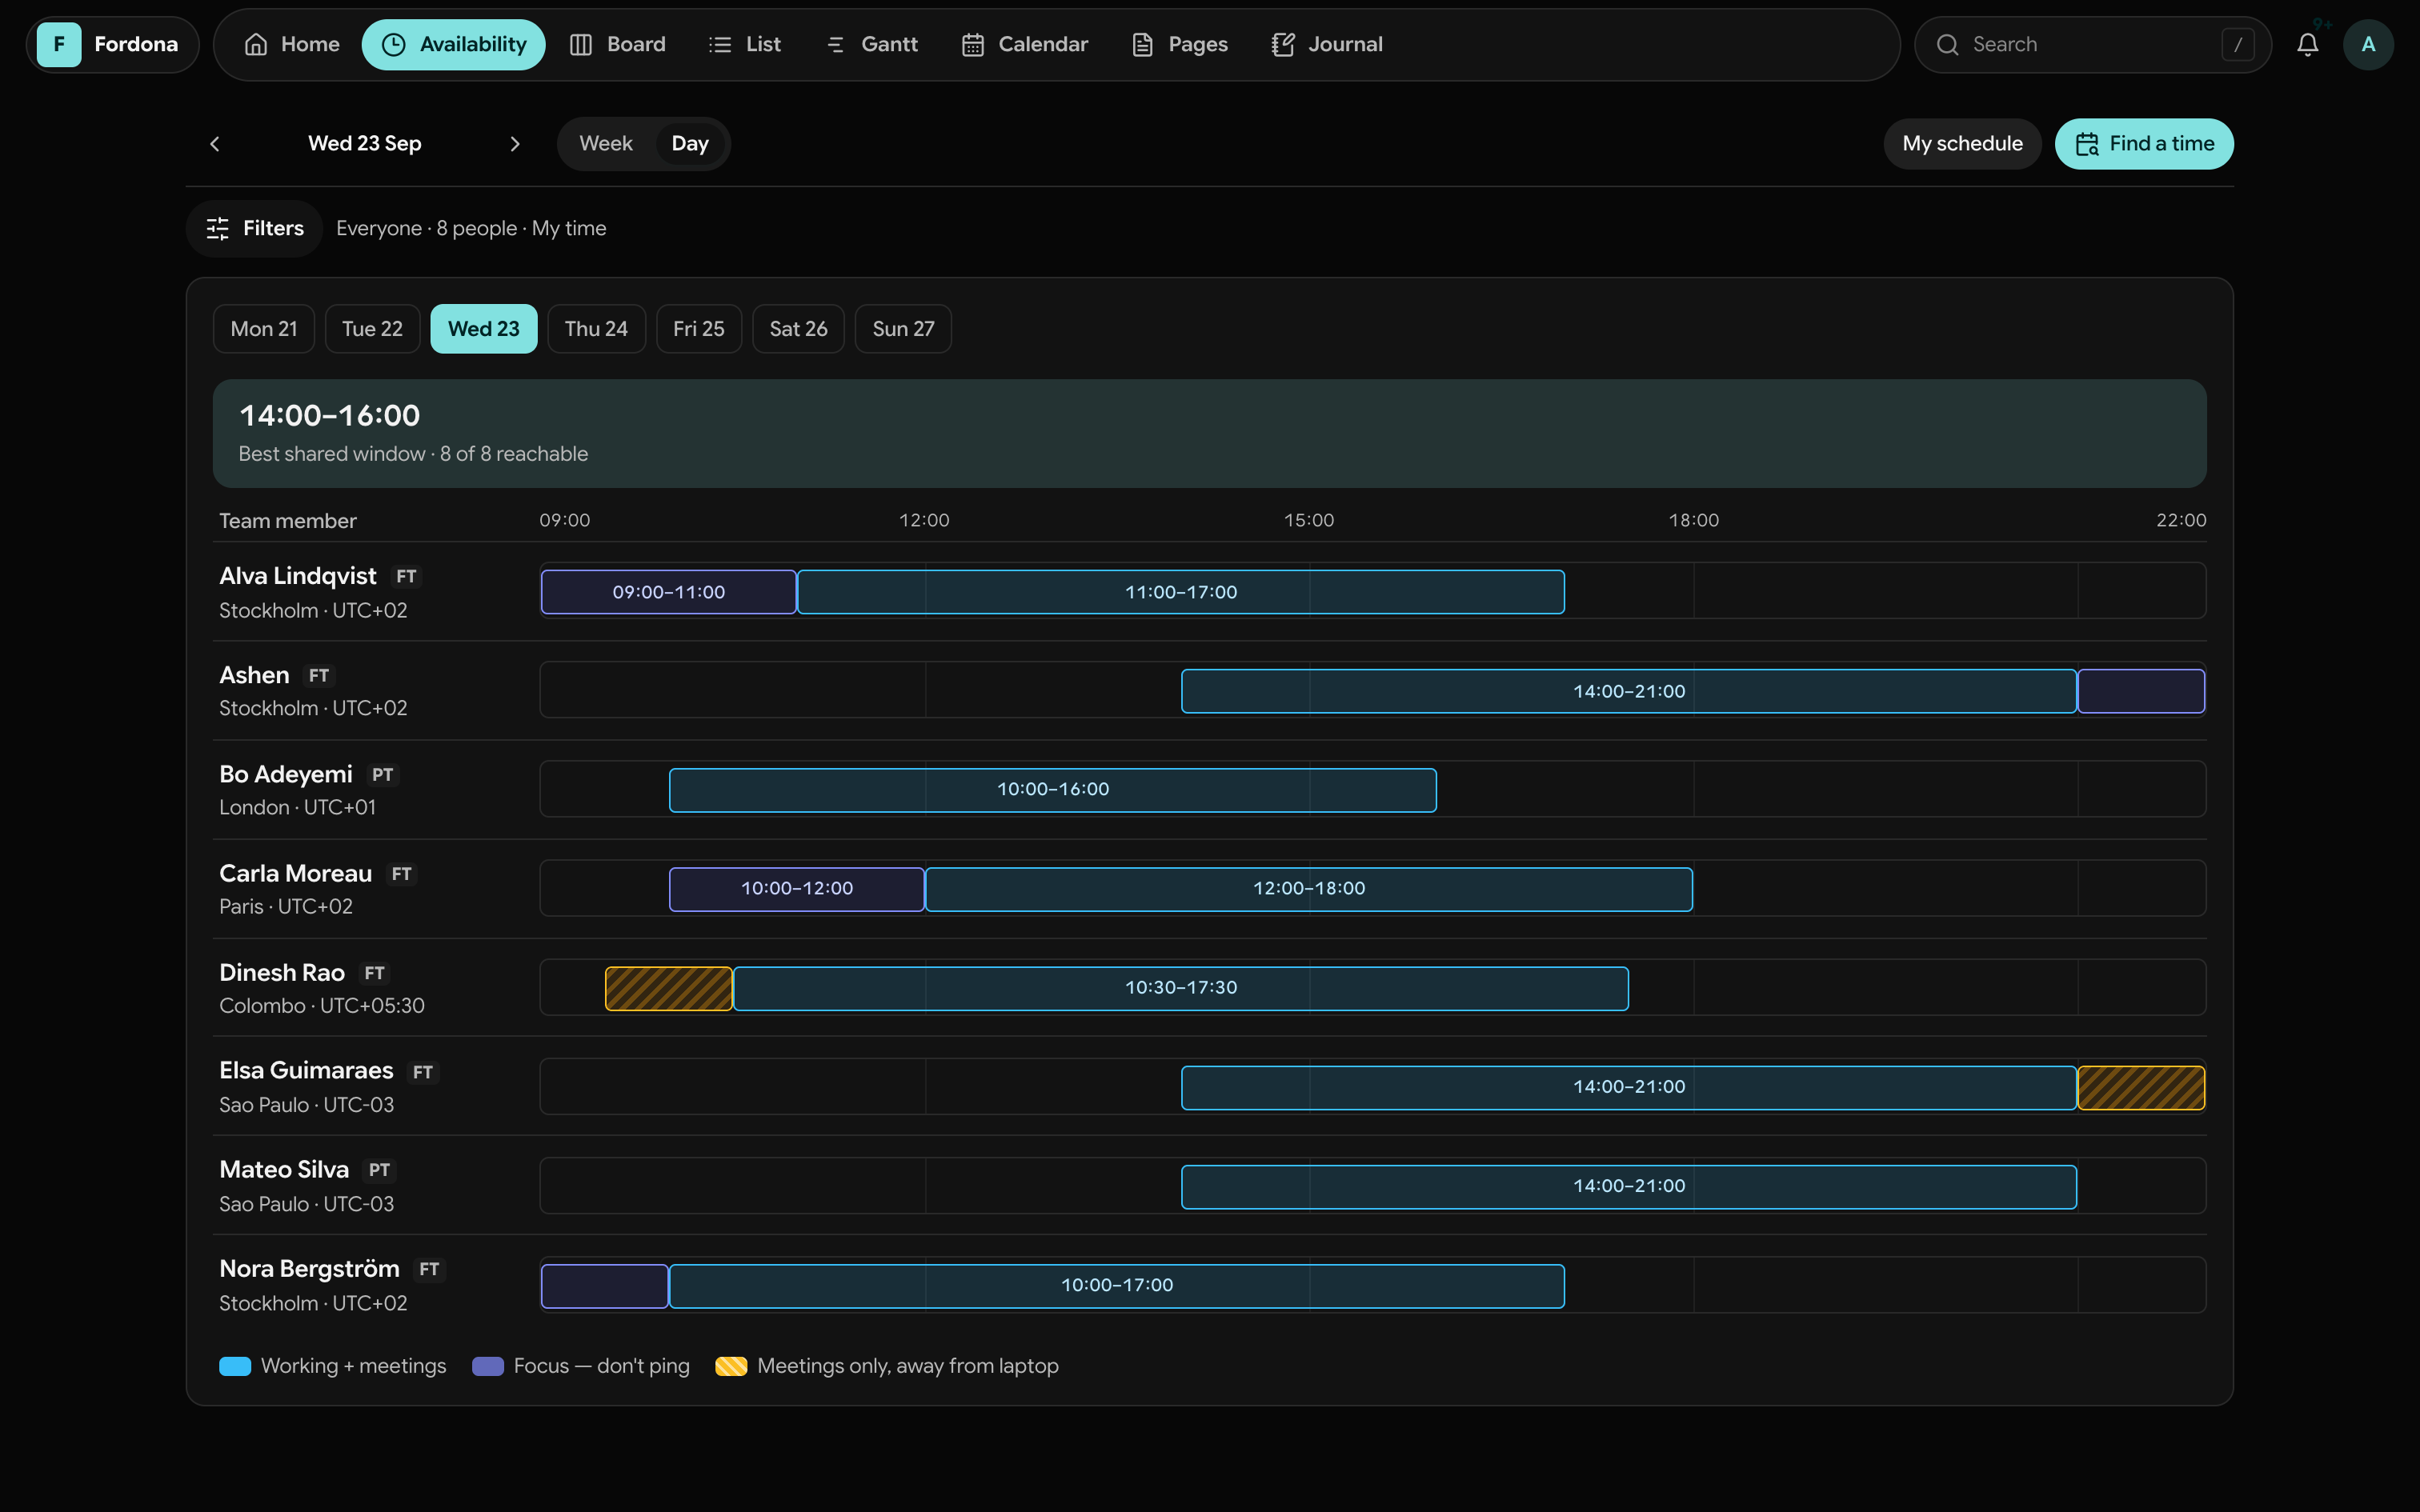
Task: Click Nora Bergström's 10:00–17:00 block
Action: (1117, 1286)
